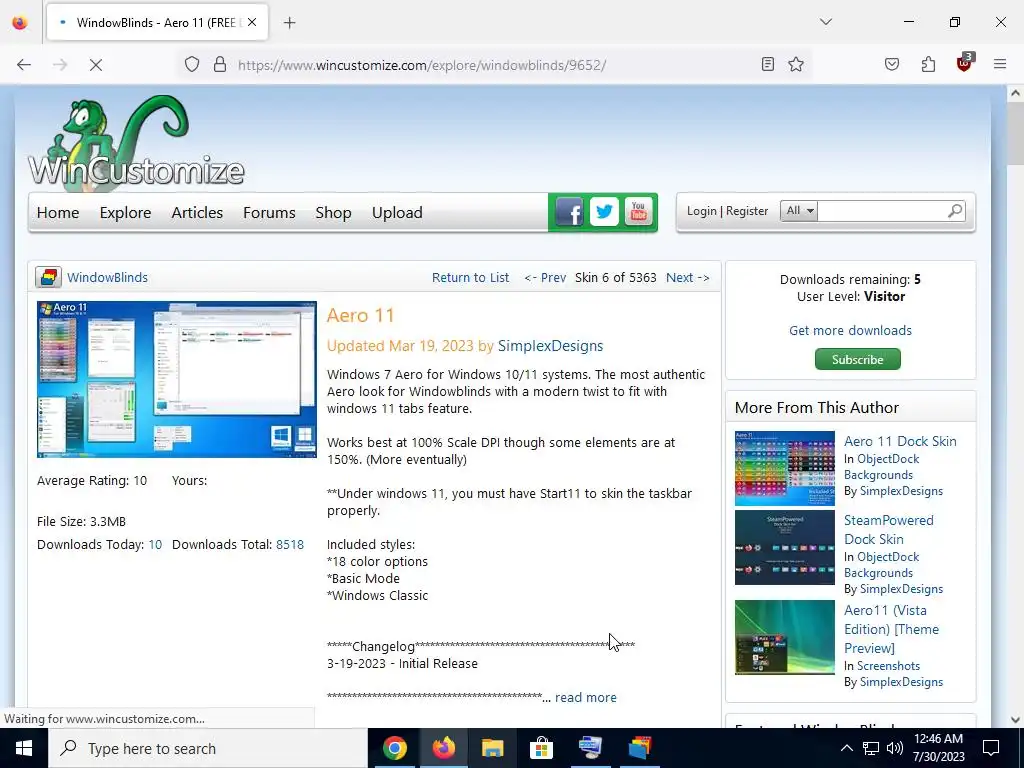Open the uBlock Origin extension icon
Viewport: 1024px width, 768px height.
pos(965,63)
